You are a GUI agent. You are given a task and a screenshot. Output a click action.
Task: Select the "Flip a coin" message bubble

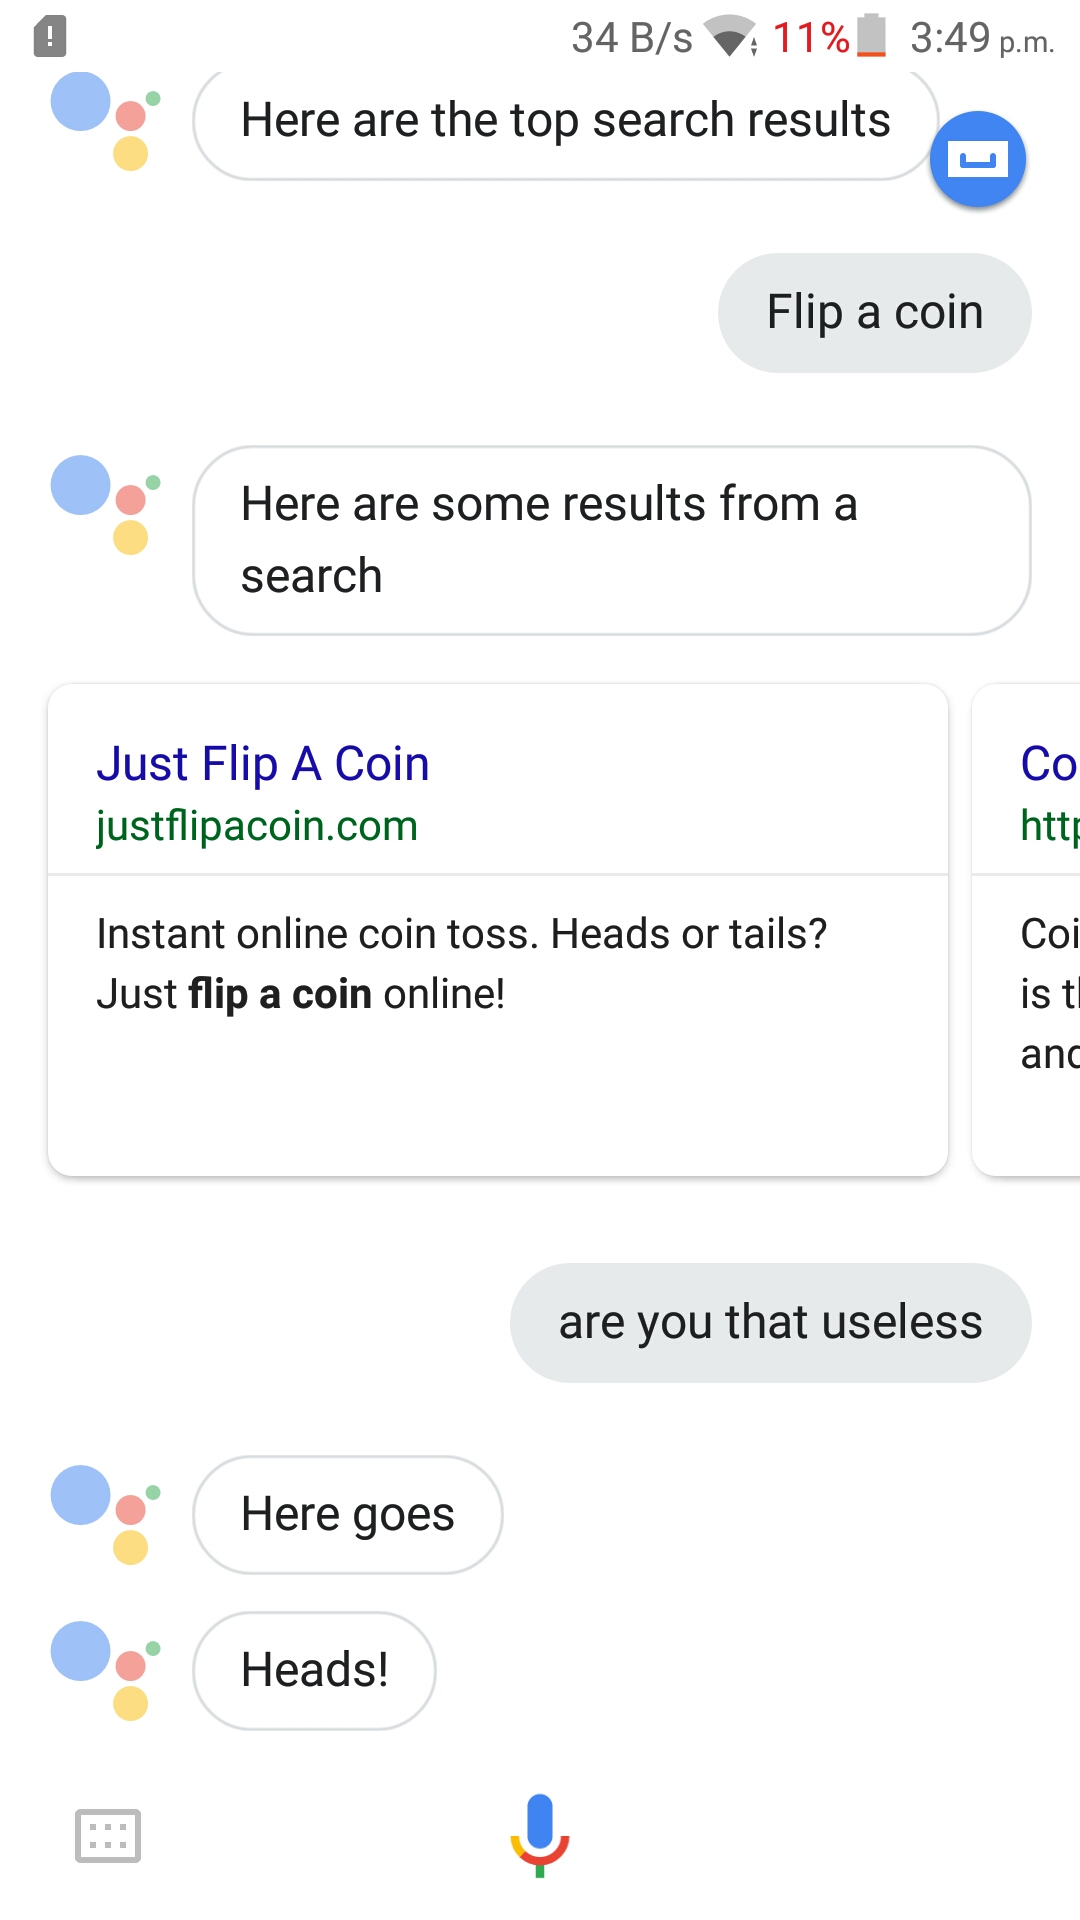(875, 313)
